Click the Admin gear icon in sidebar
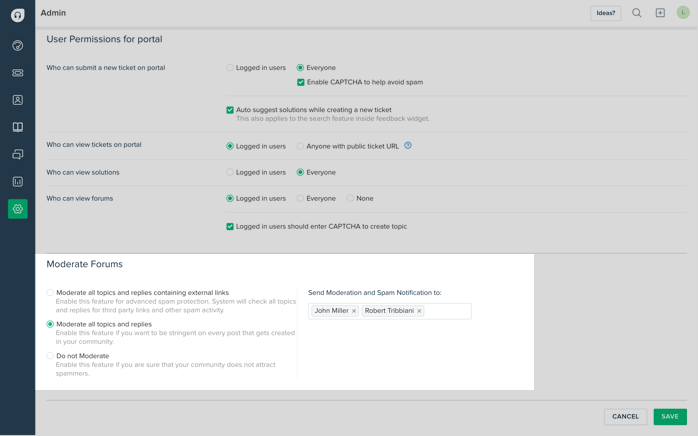The image size is (698, 436). [18, 209]
